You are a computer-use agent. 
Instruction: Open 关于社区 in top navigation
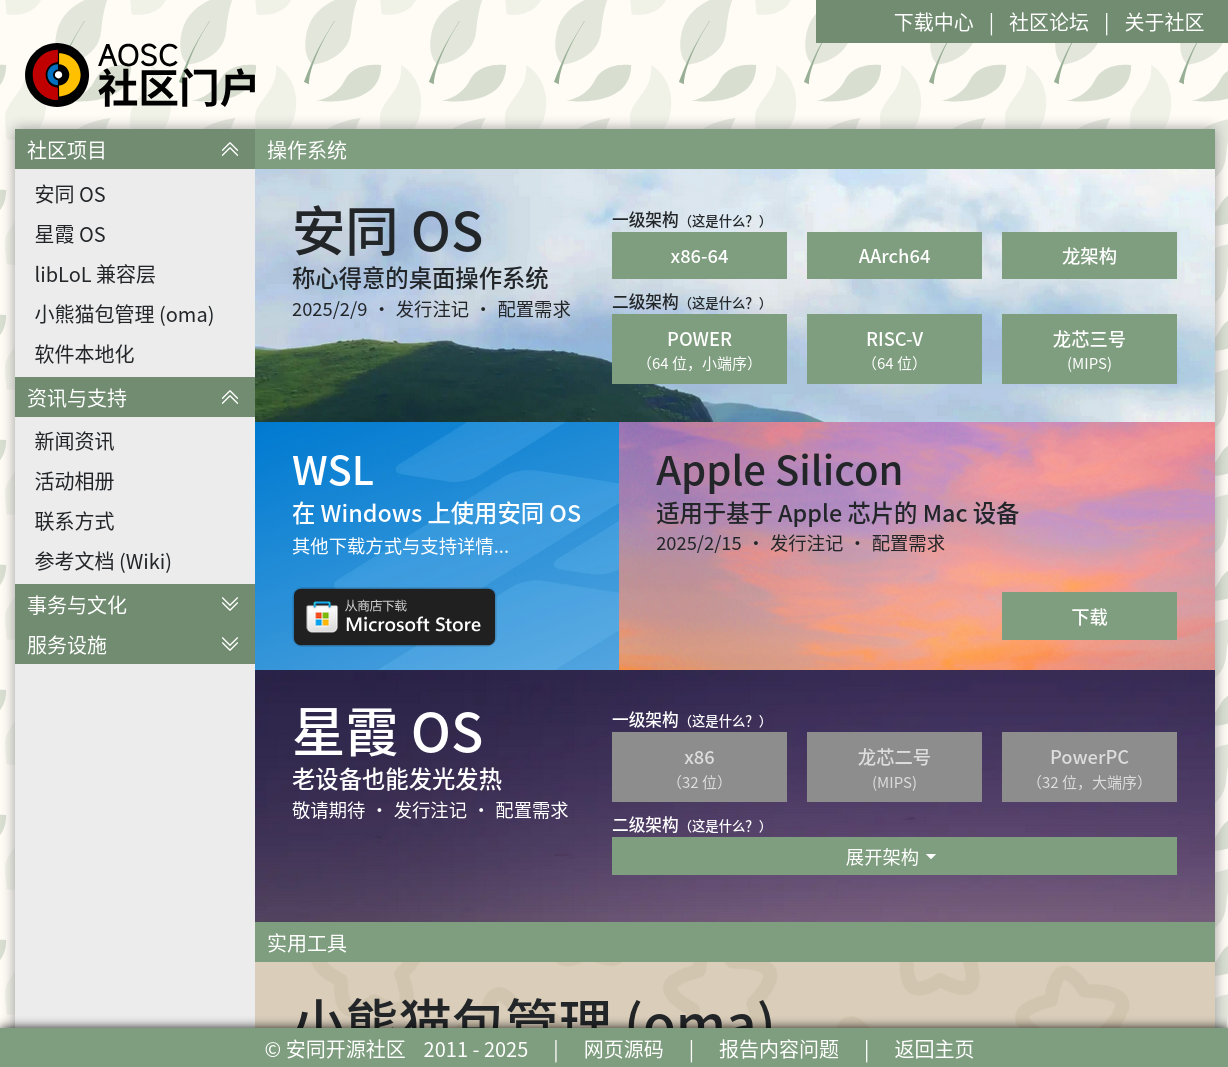click(1163, 22)
